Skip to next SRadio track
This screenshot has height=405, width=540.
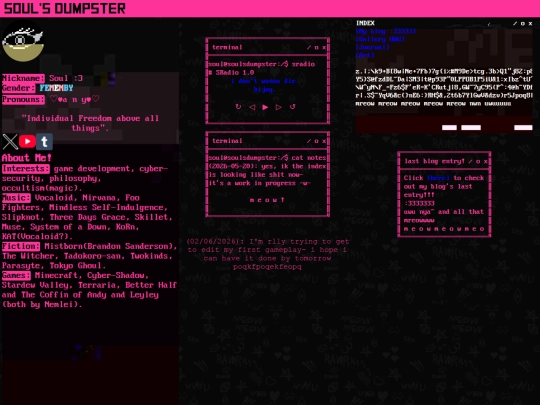(x=279, y=107)
